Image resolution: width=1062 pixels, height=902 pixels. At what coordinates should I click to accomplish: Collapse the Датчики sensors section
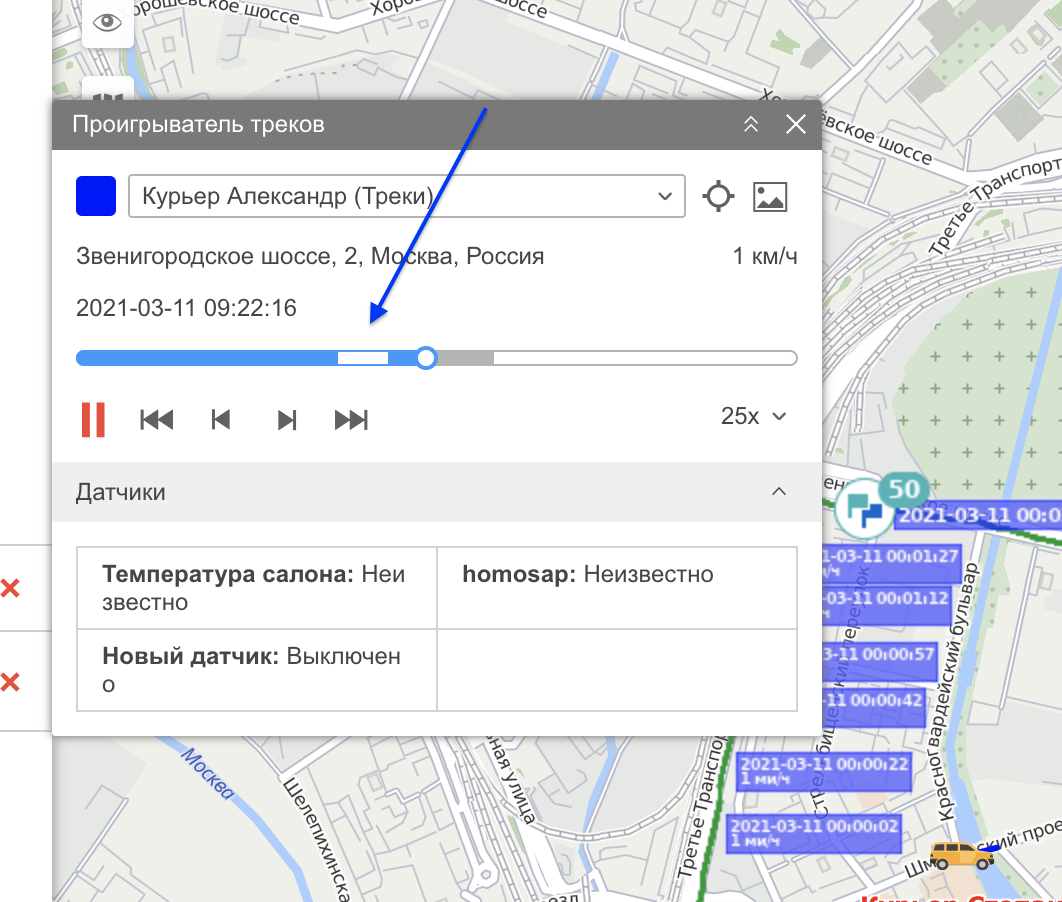(780, 492)
